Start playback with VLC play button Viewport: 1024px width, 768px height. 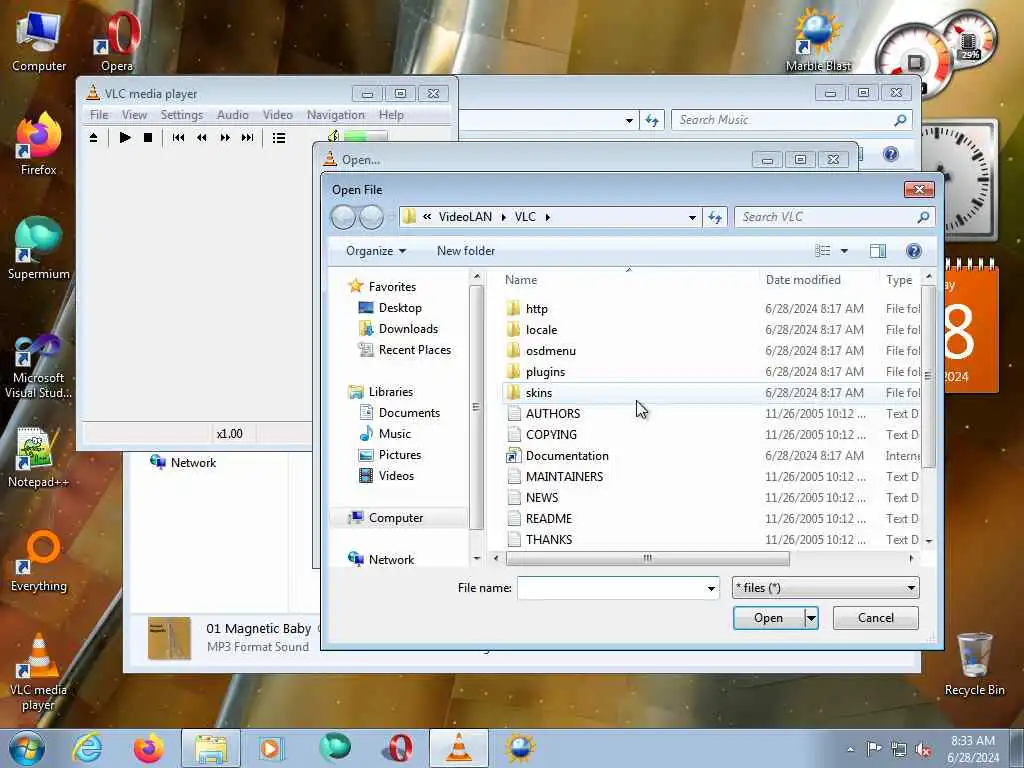pos(125,138)
